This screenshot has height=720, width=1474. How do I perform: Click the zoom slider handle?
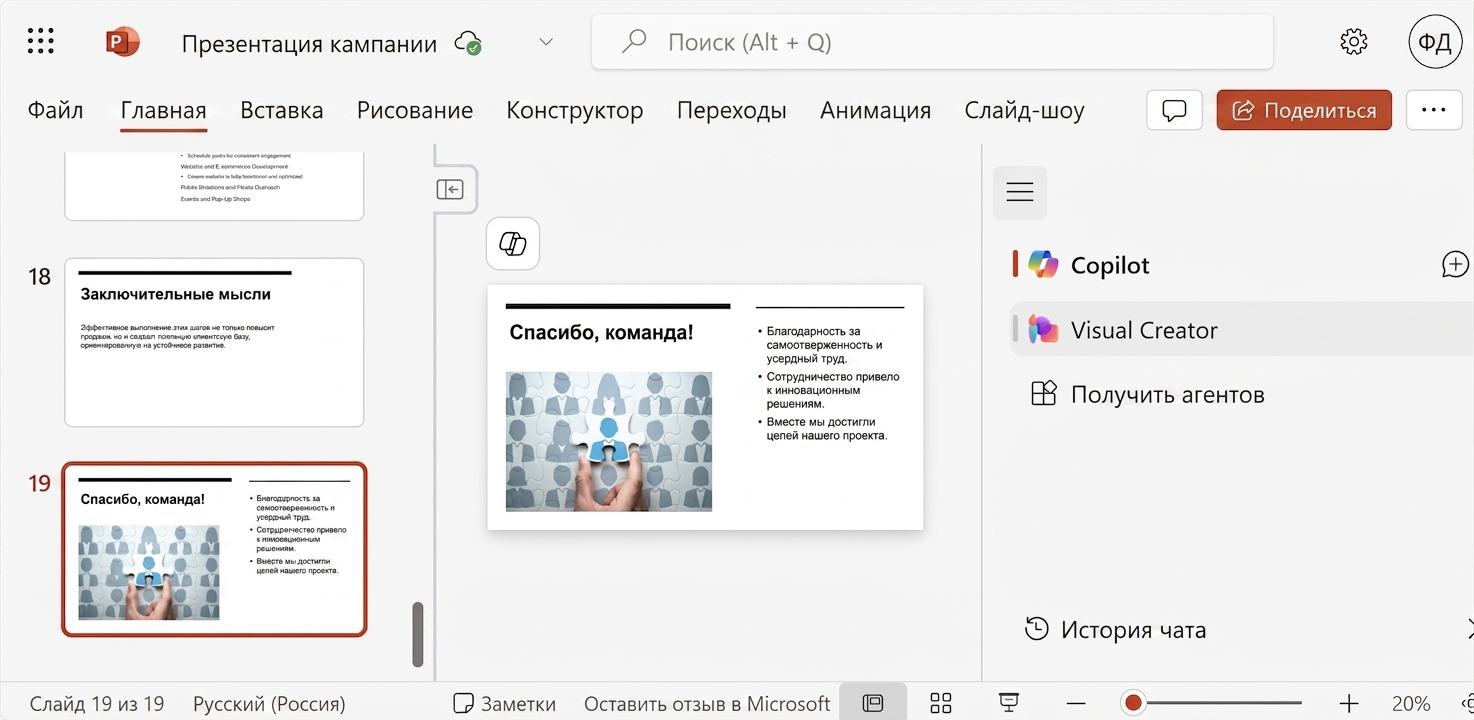pos(1133,703)
